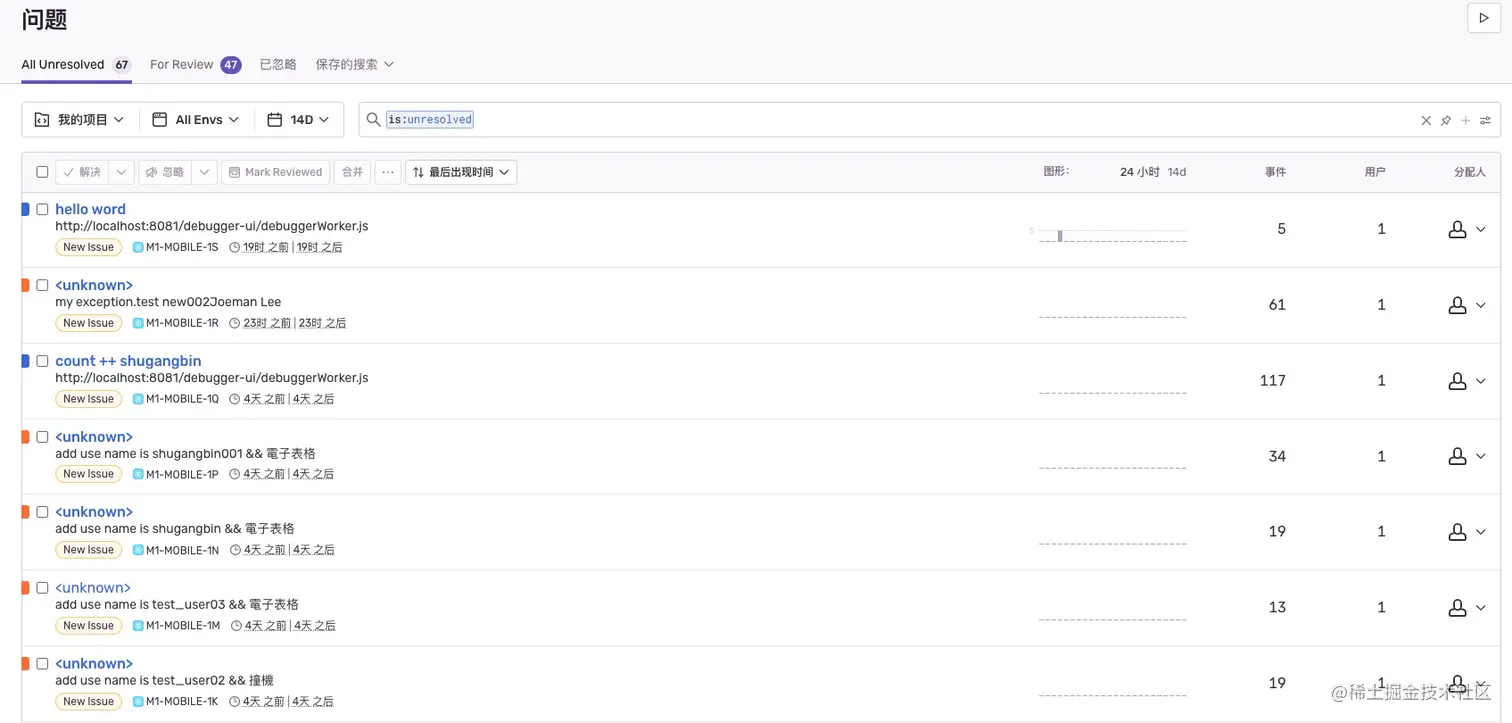Open search builder sliders icon
The width and height of the screenshot is (1512, 723).
click(1485, 120)
